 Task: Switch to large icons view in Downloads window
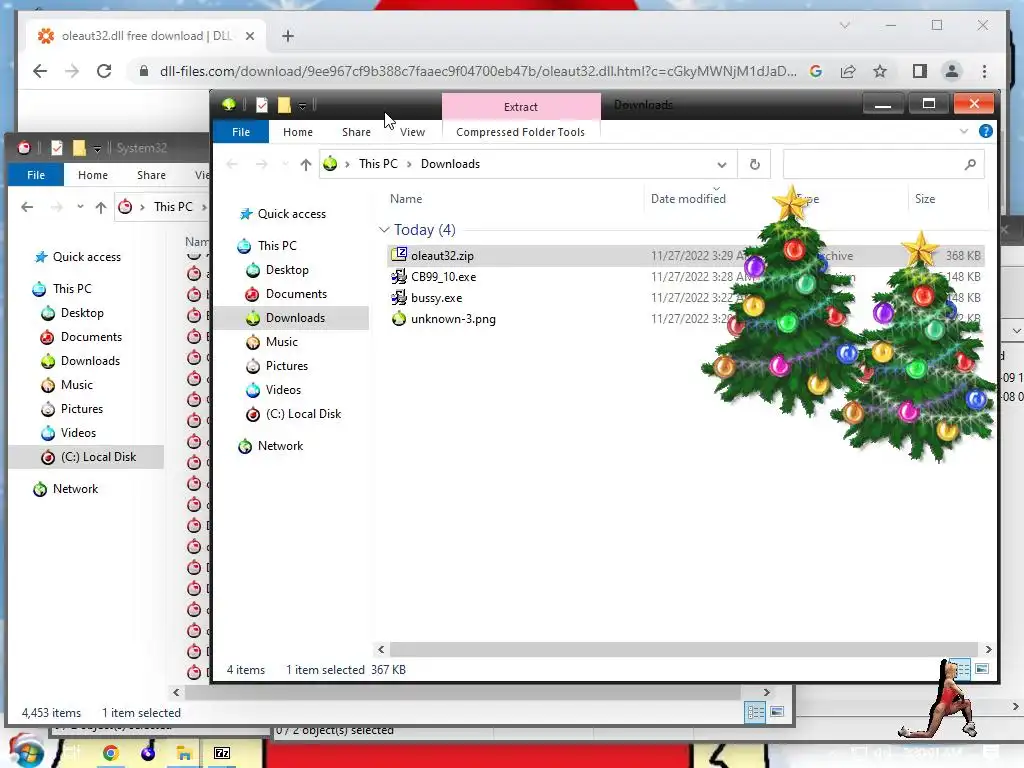click(x=982, y=669)
